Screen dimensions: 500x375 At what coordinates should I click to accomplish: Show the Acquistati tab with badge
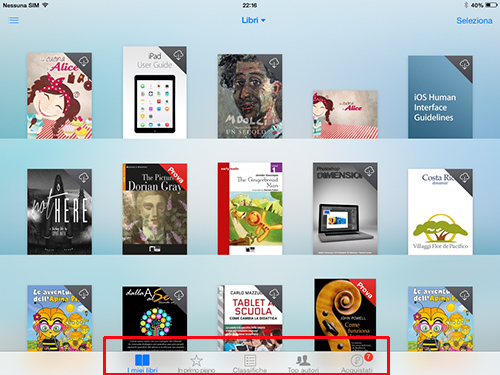[357, 364]
